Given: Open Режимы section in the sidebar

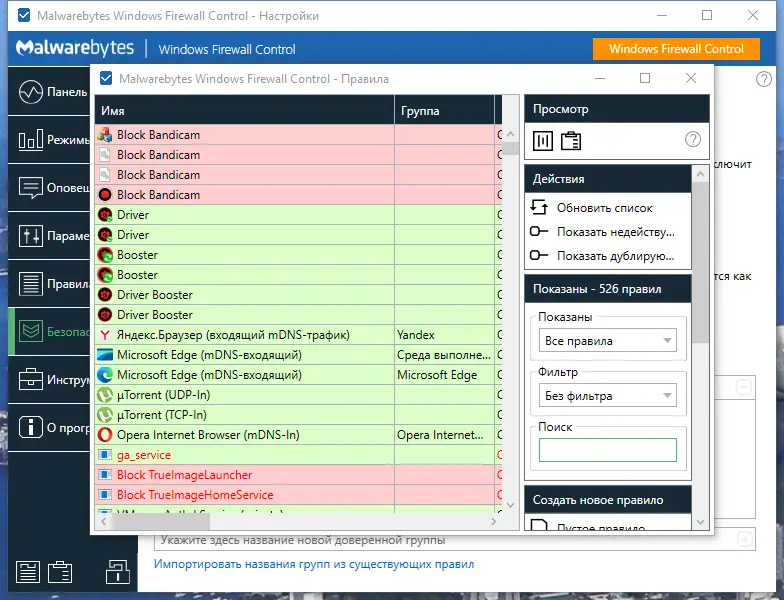Looking at the screenshot, I should coord(49,140).
